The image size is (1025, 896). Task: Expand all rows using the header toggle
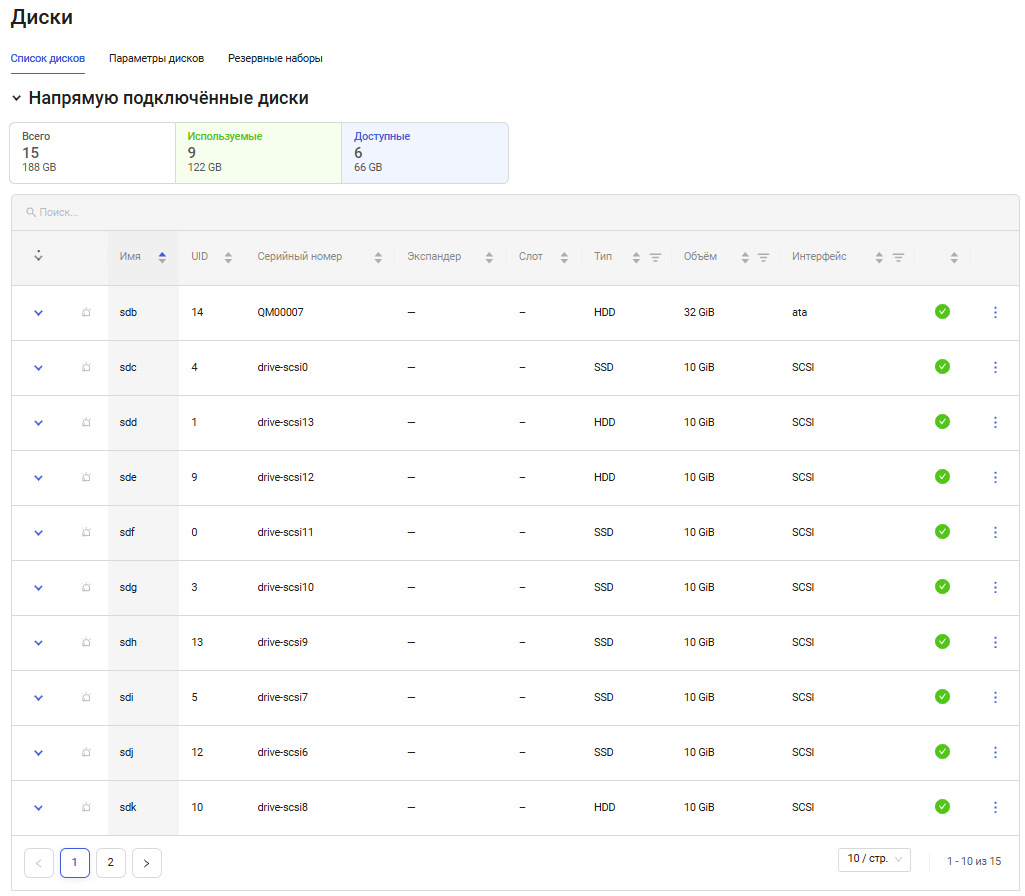click(x=39, y=256)
